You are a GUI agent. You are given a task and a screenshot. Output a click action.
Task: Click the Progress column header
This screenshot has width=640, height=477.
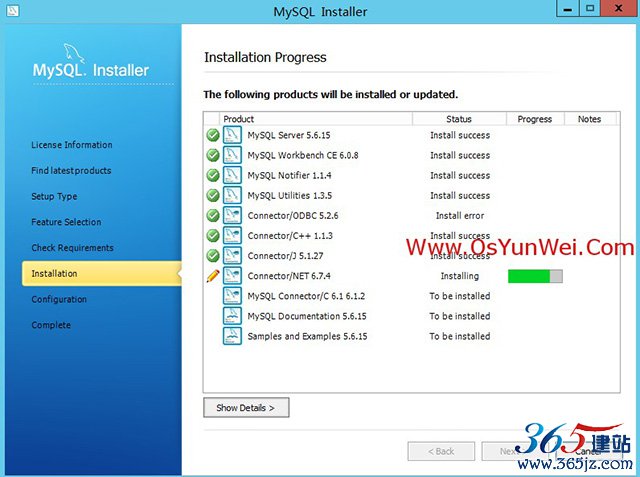coord(535,119)
